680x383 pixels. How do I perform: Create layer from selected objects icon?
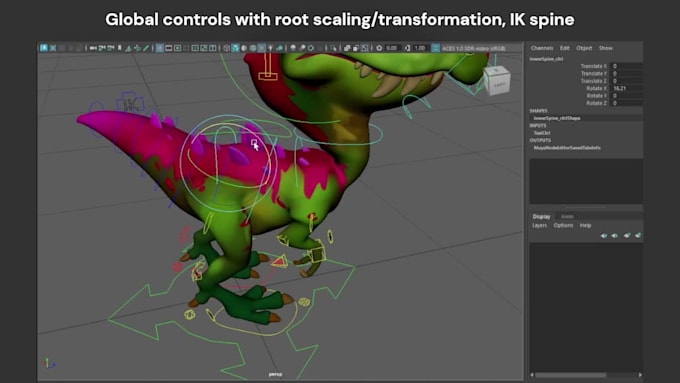tap(638, 236)
